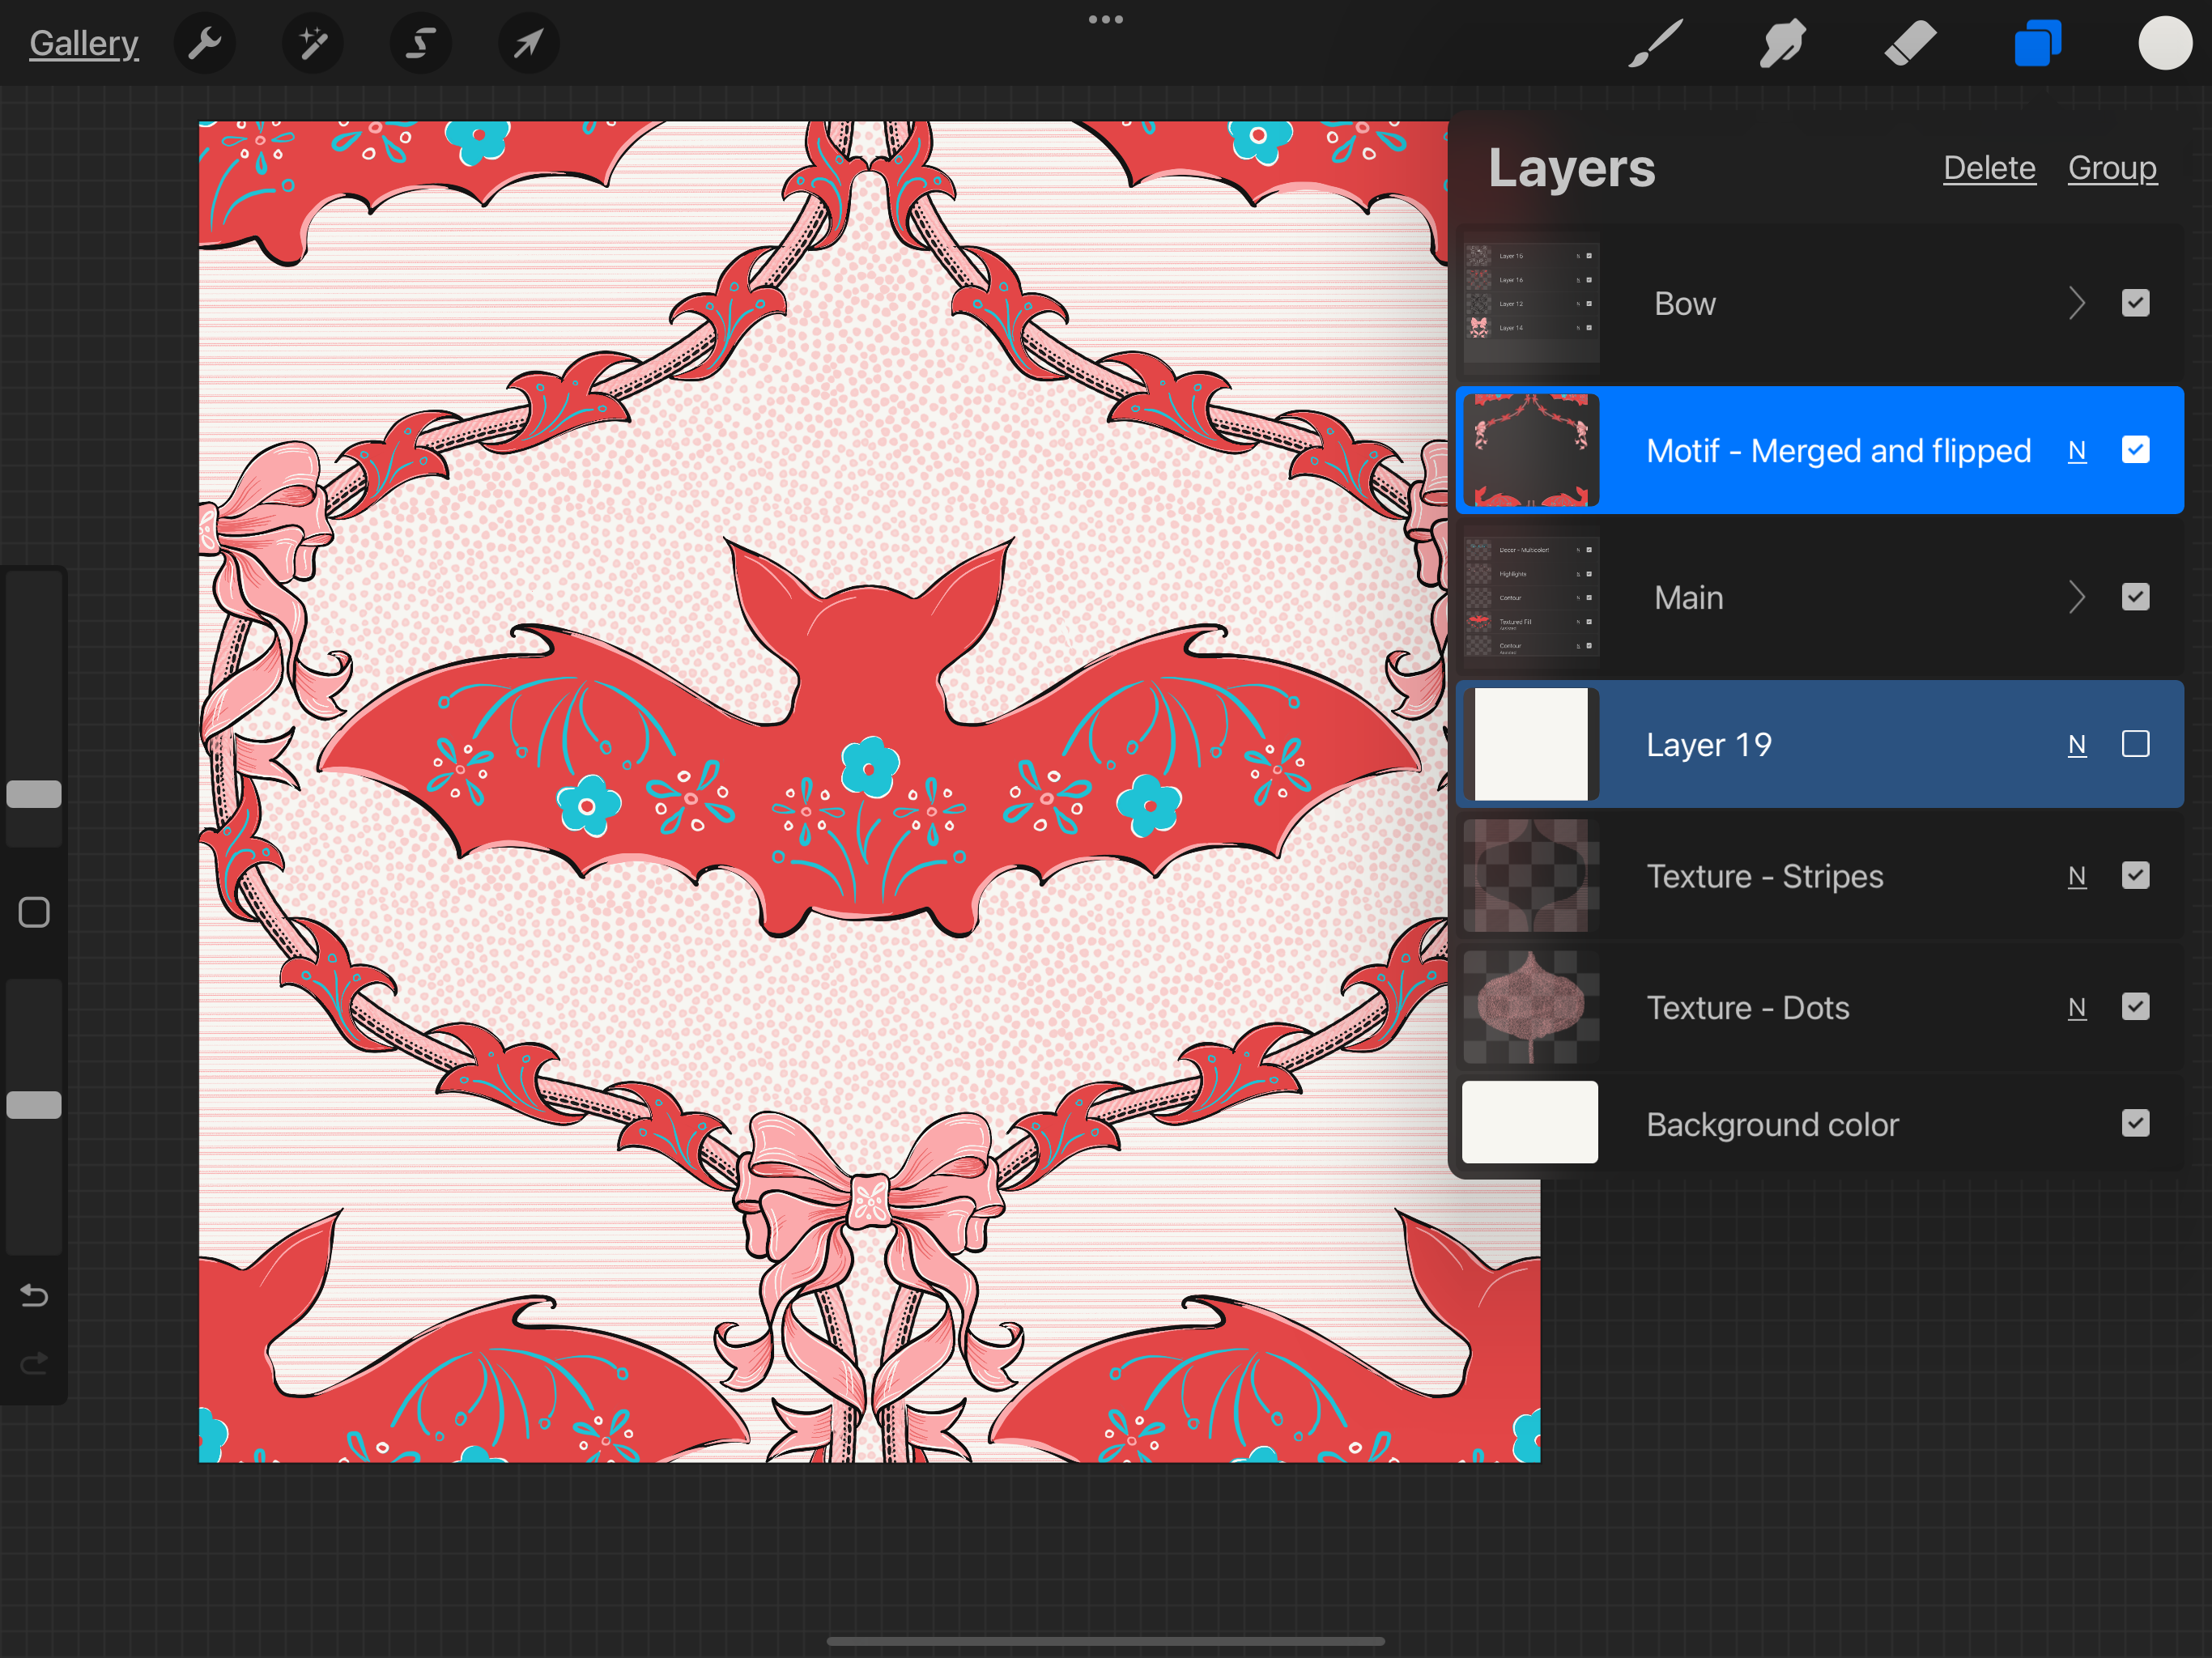Open blend mode of Layer 19

[x=2077, y=745]
